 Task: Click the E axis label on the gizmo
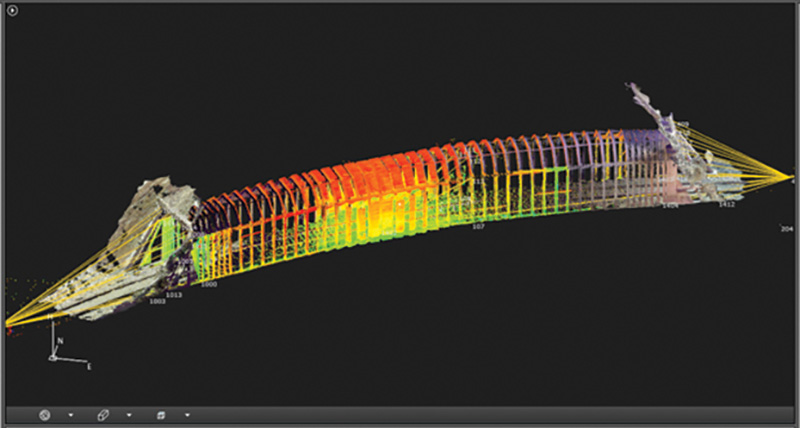pos(89,367)
